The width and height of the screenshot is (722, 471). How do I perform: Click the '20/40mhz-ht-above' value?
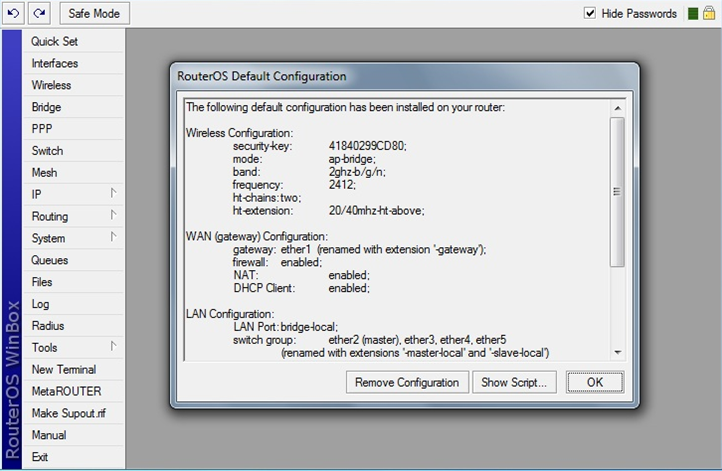pos(376,210)
